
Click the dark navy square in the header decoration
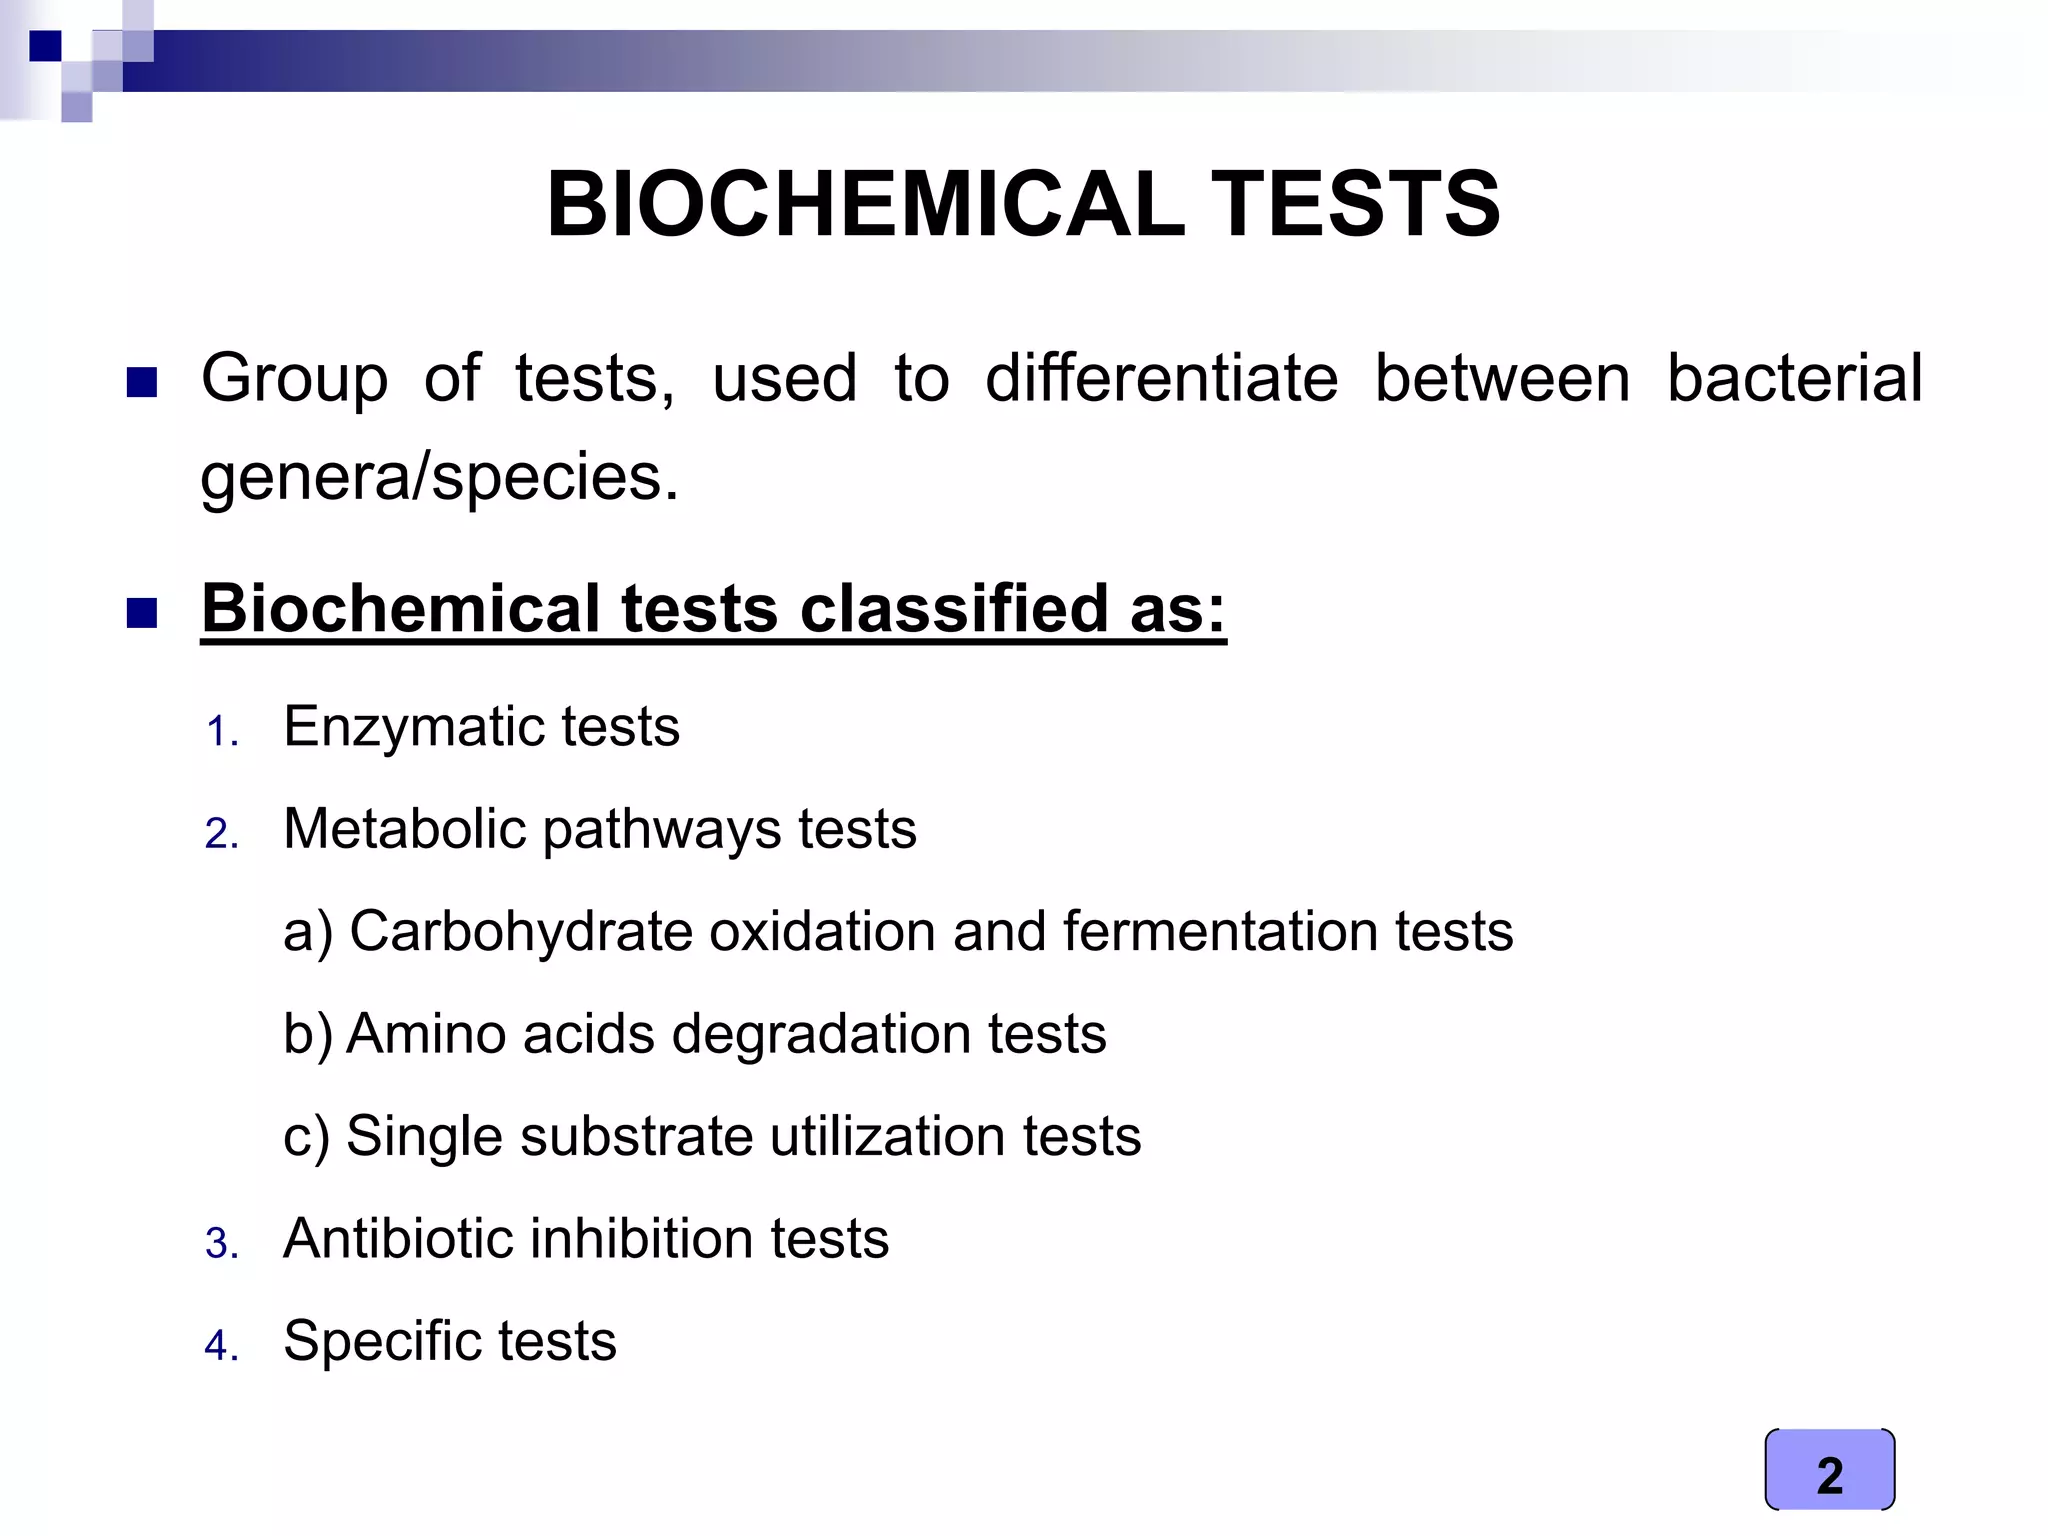(x=45, y=46)
